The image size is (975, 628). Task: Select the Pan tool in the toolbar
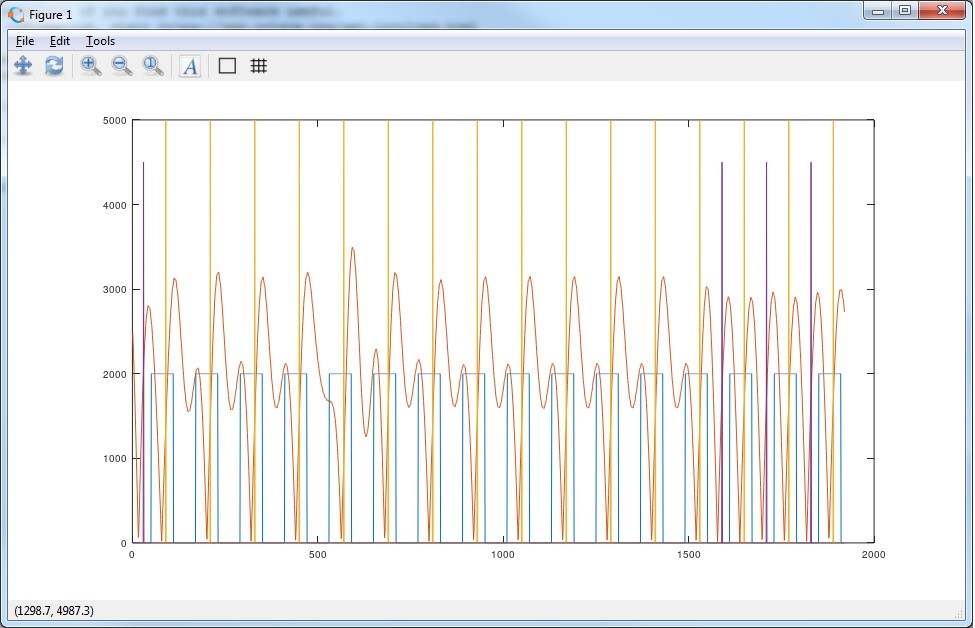click(x=23, y=66)
